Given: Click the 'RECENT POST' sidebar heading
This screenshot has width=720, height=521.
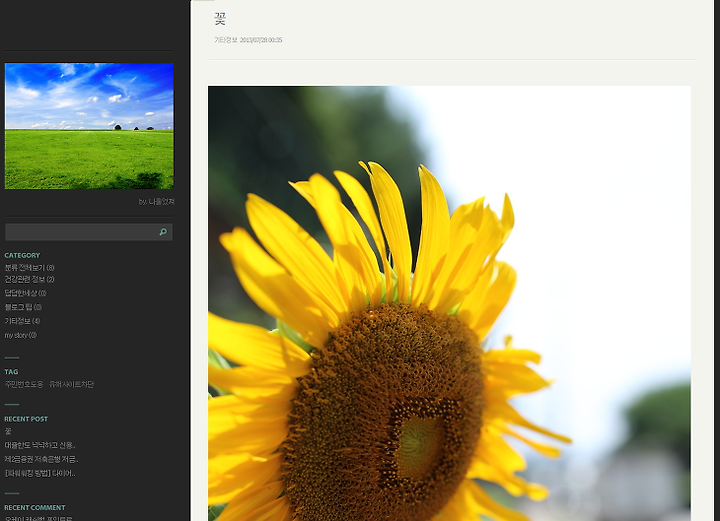Looking at the screenshot, I should pyautogui.click(x=26, y=419).
